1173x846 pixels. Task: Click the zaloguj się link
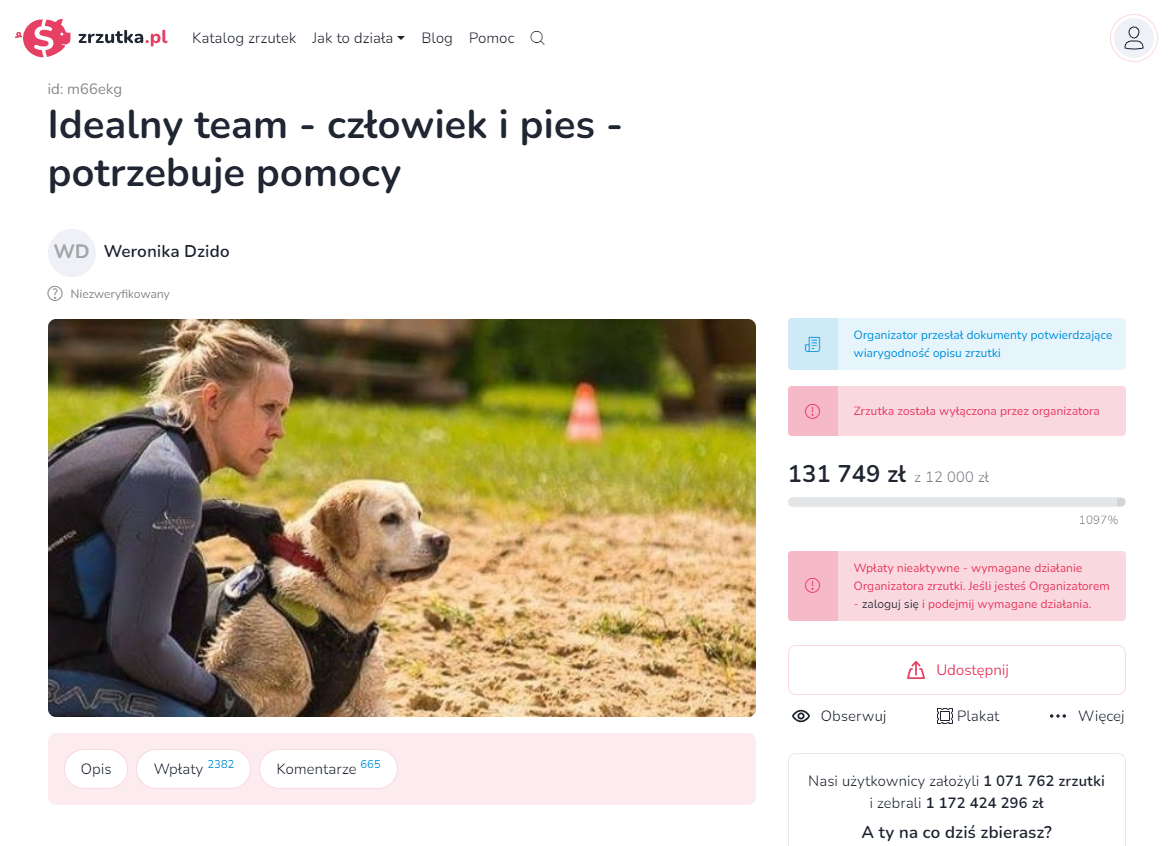(x=890, y=604)
